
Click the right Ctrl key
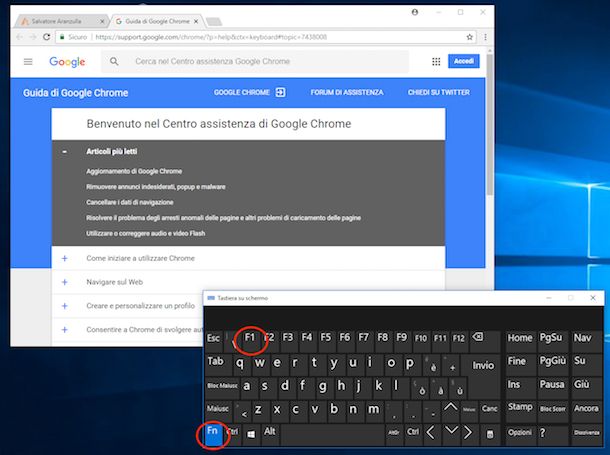[x=413, y=434]
